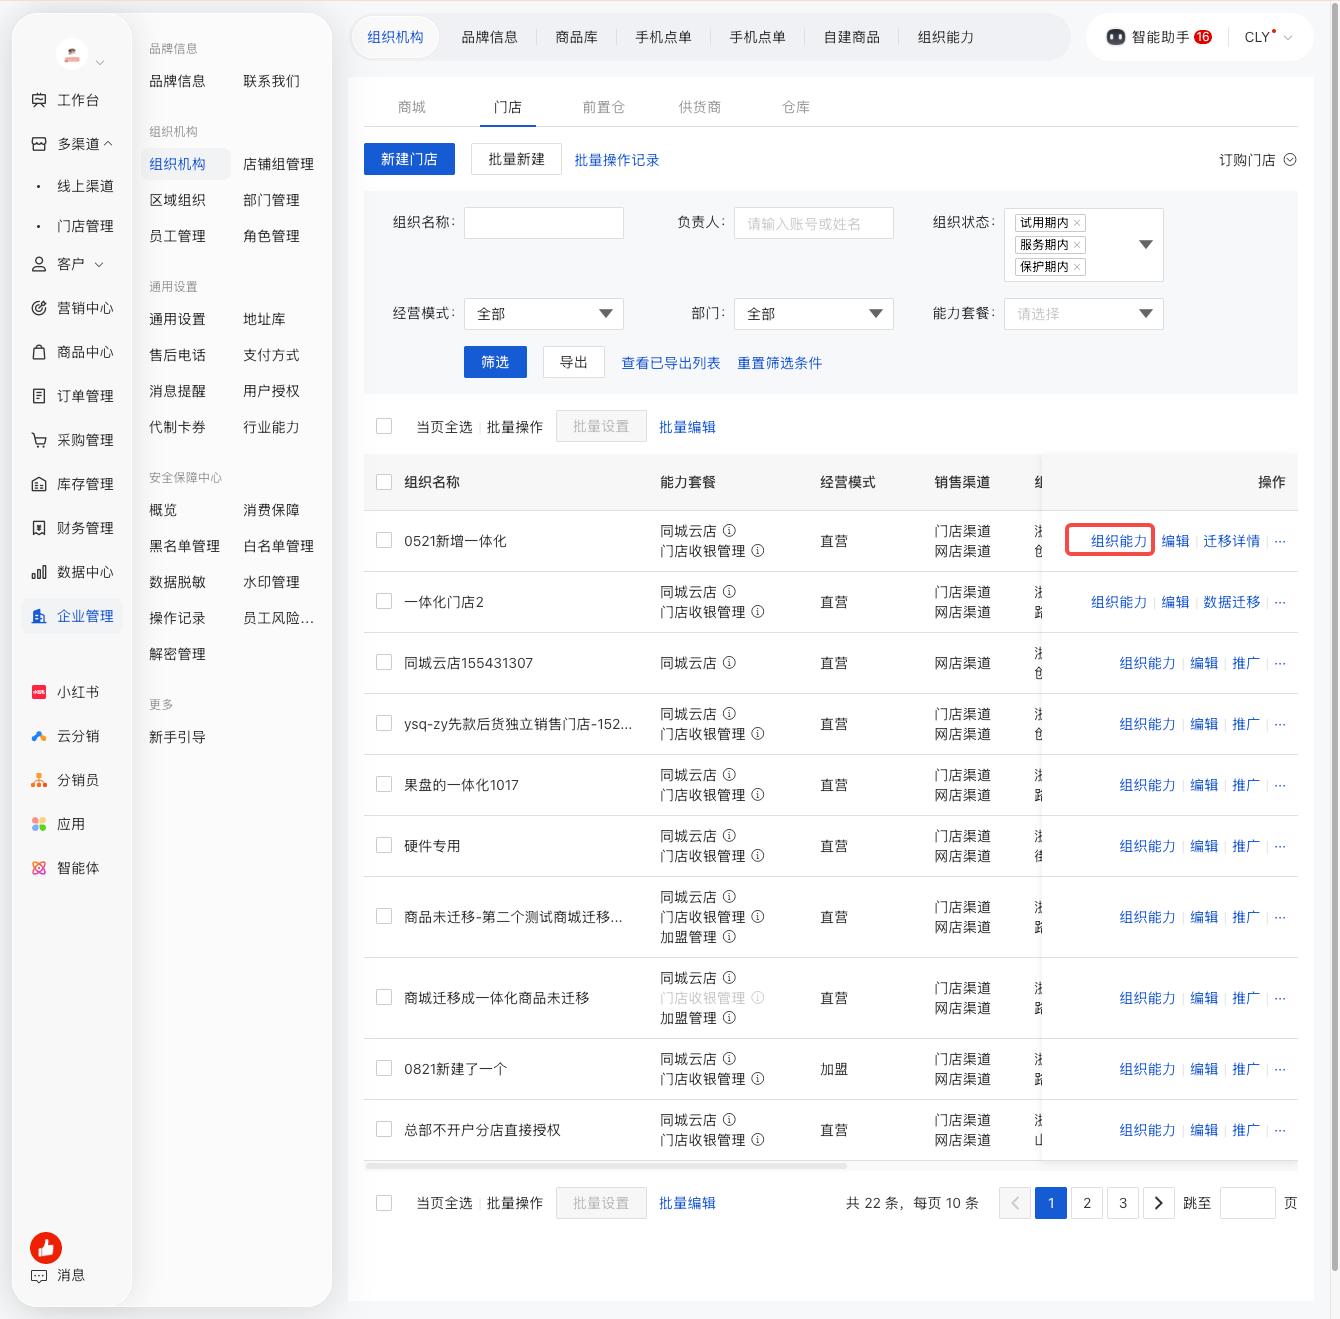Open 商品中心 bag icon
The height and width of the screenshot is (1319, 1340).
pyautogui.click(x=39, y=352)
